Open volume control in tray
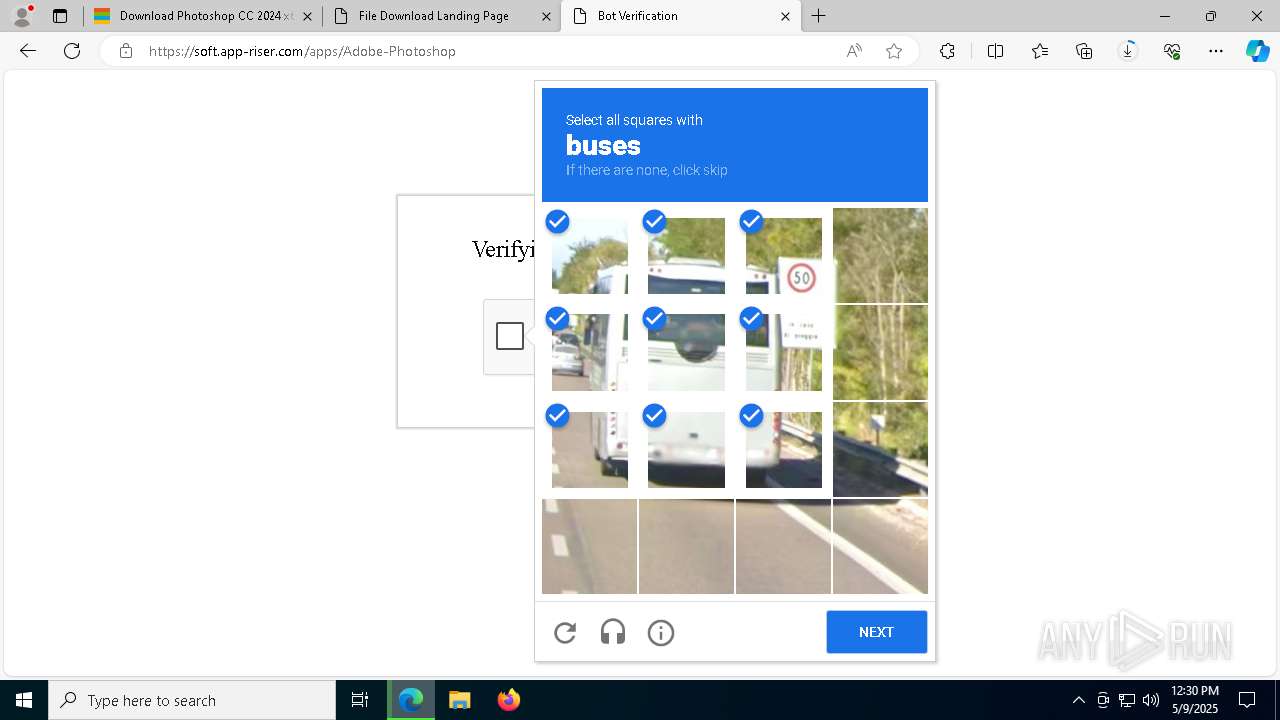Screen dimensions: 1280x720 tap(1151, 700)
